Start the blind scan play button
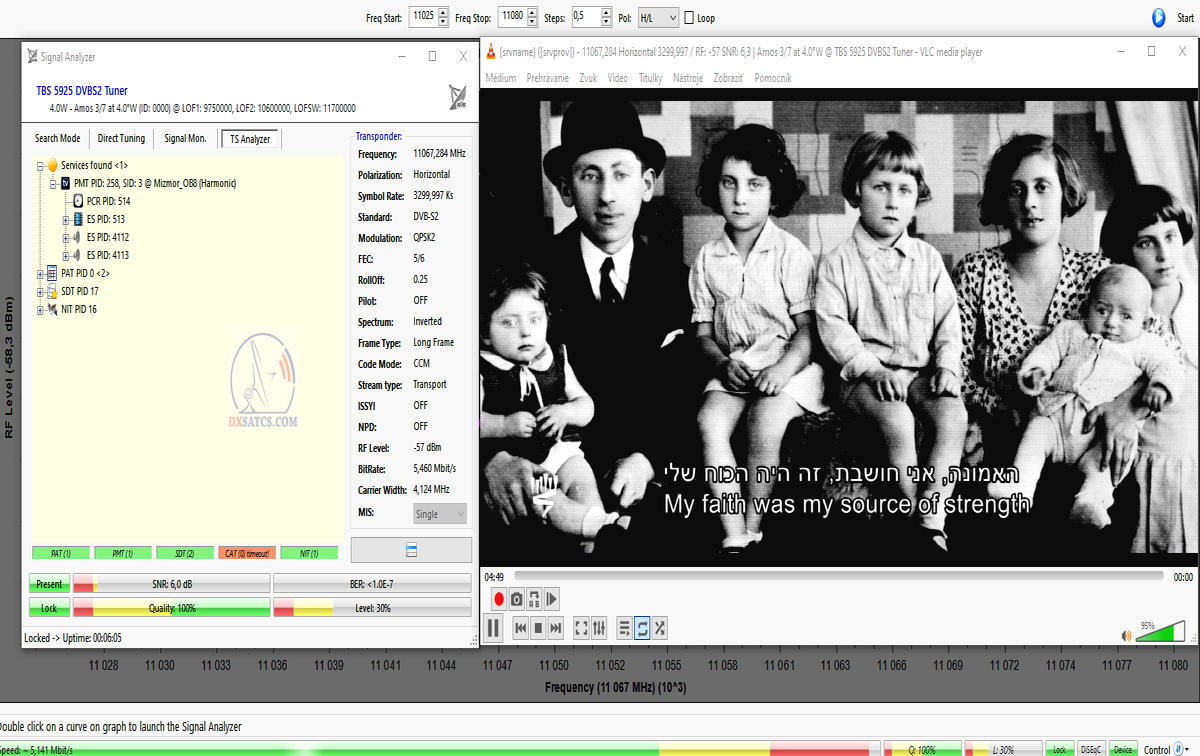 tap(1158, 17)
